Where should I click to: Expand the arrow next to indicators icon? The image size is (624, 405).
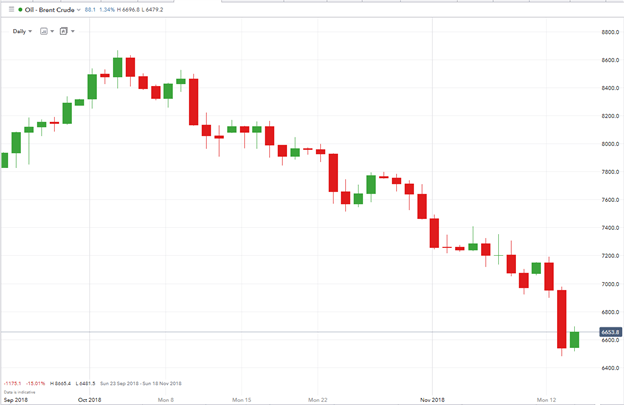click(x=72, y=31)
